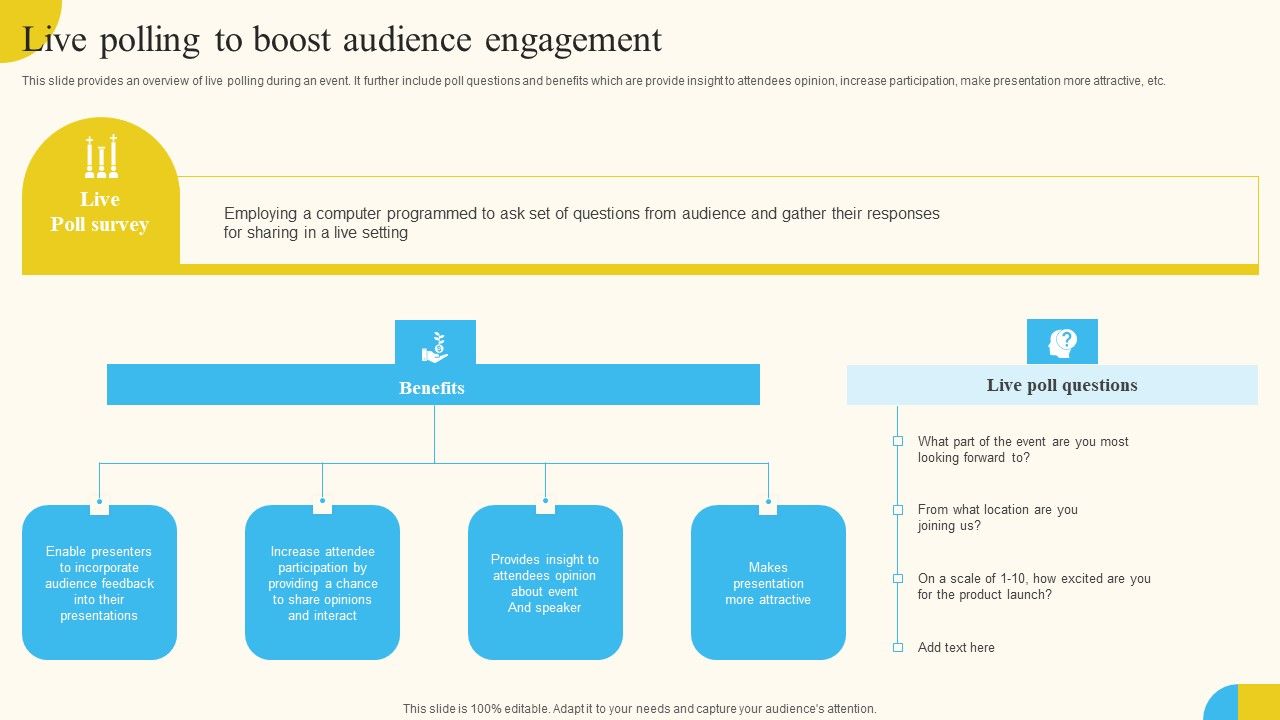Click the head with question mark icon
The height and width of the screenshot is (720, 1280).
point(1062,343)
